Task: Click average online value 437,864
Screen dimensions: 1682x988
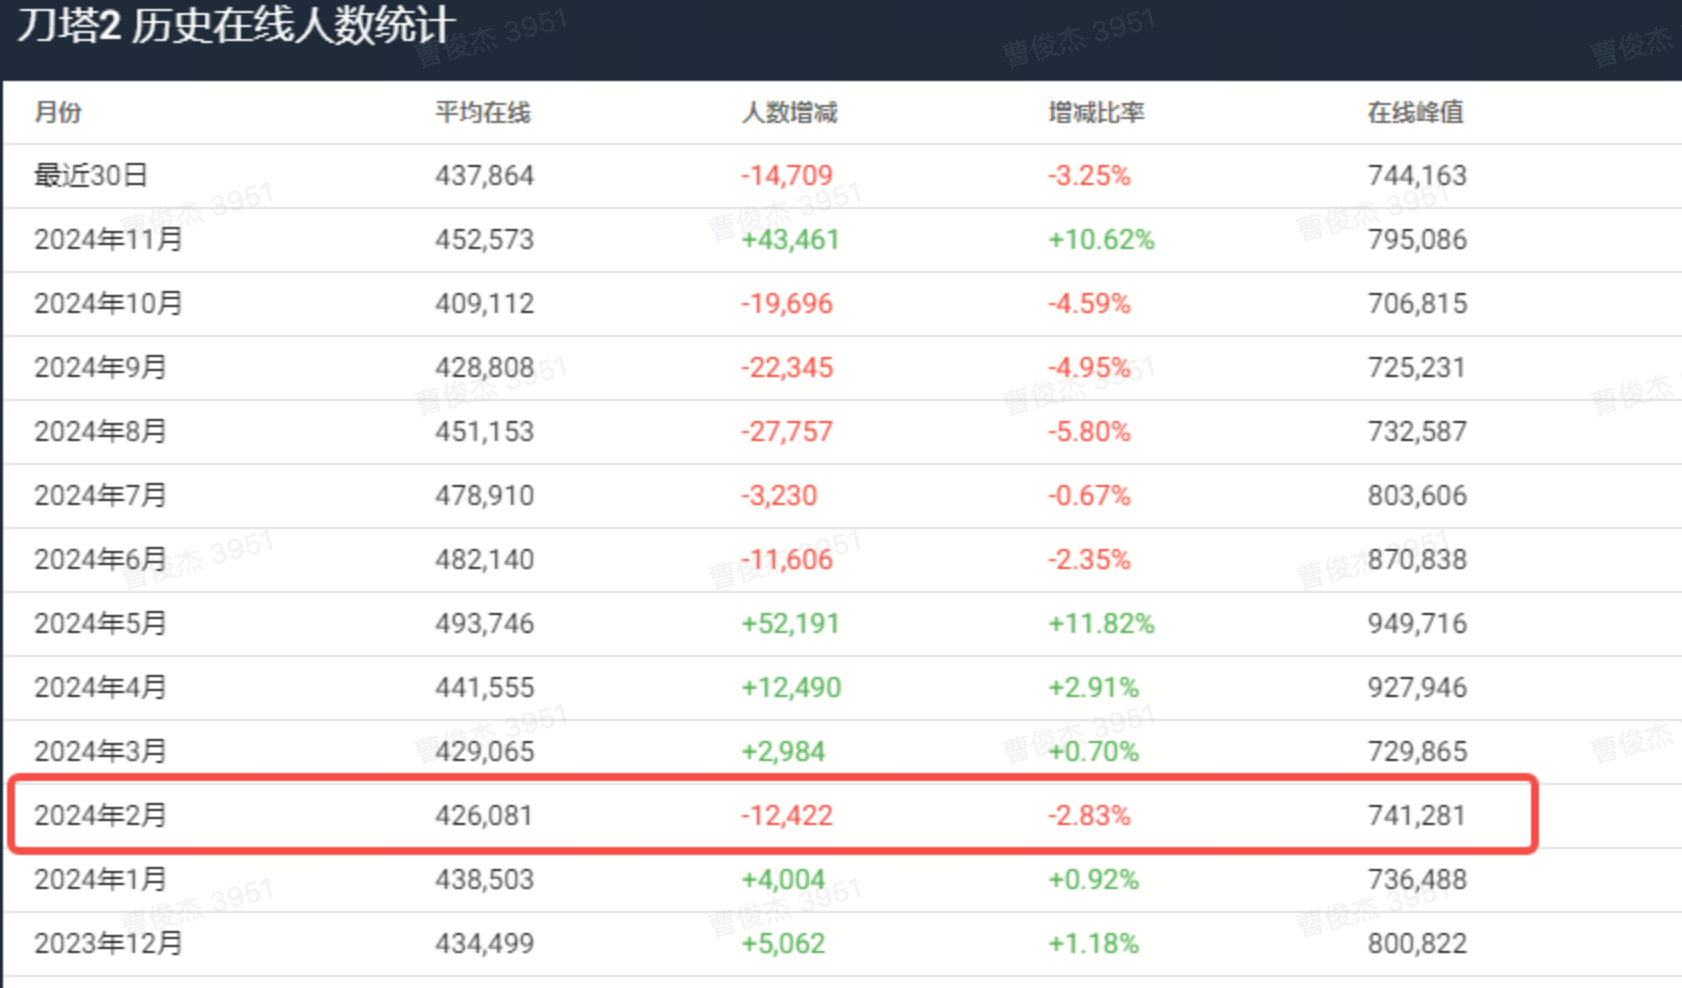Action: click(485, 176)
